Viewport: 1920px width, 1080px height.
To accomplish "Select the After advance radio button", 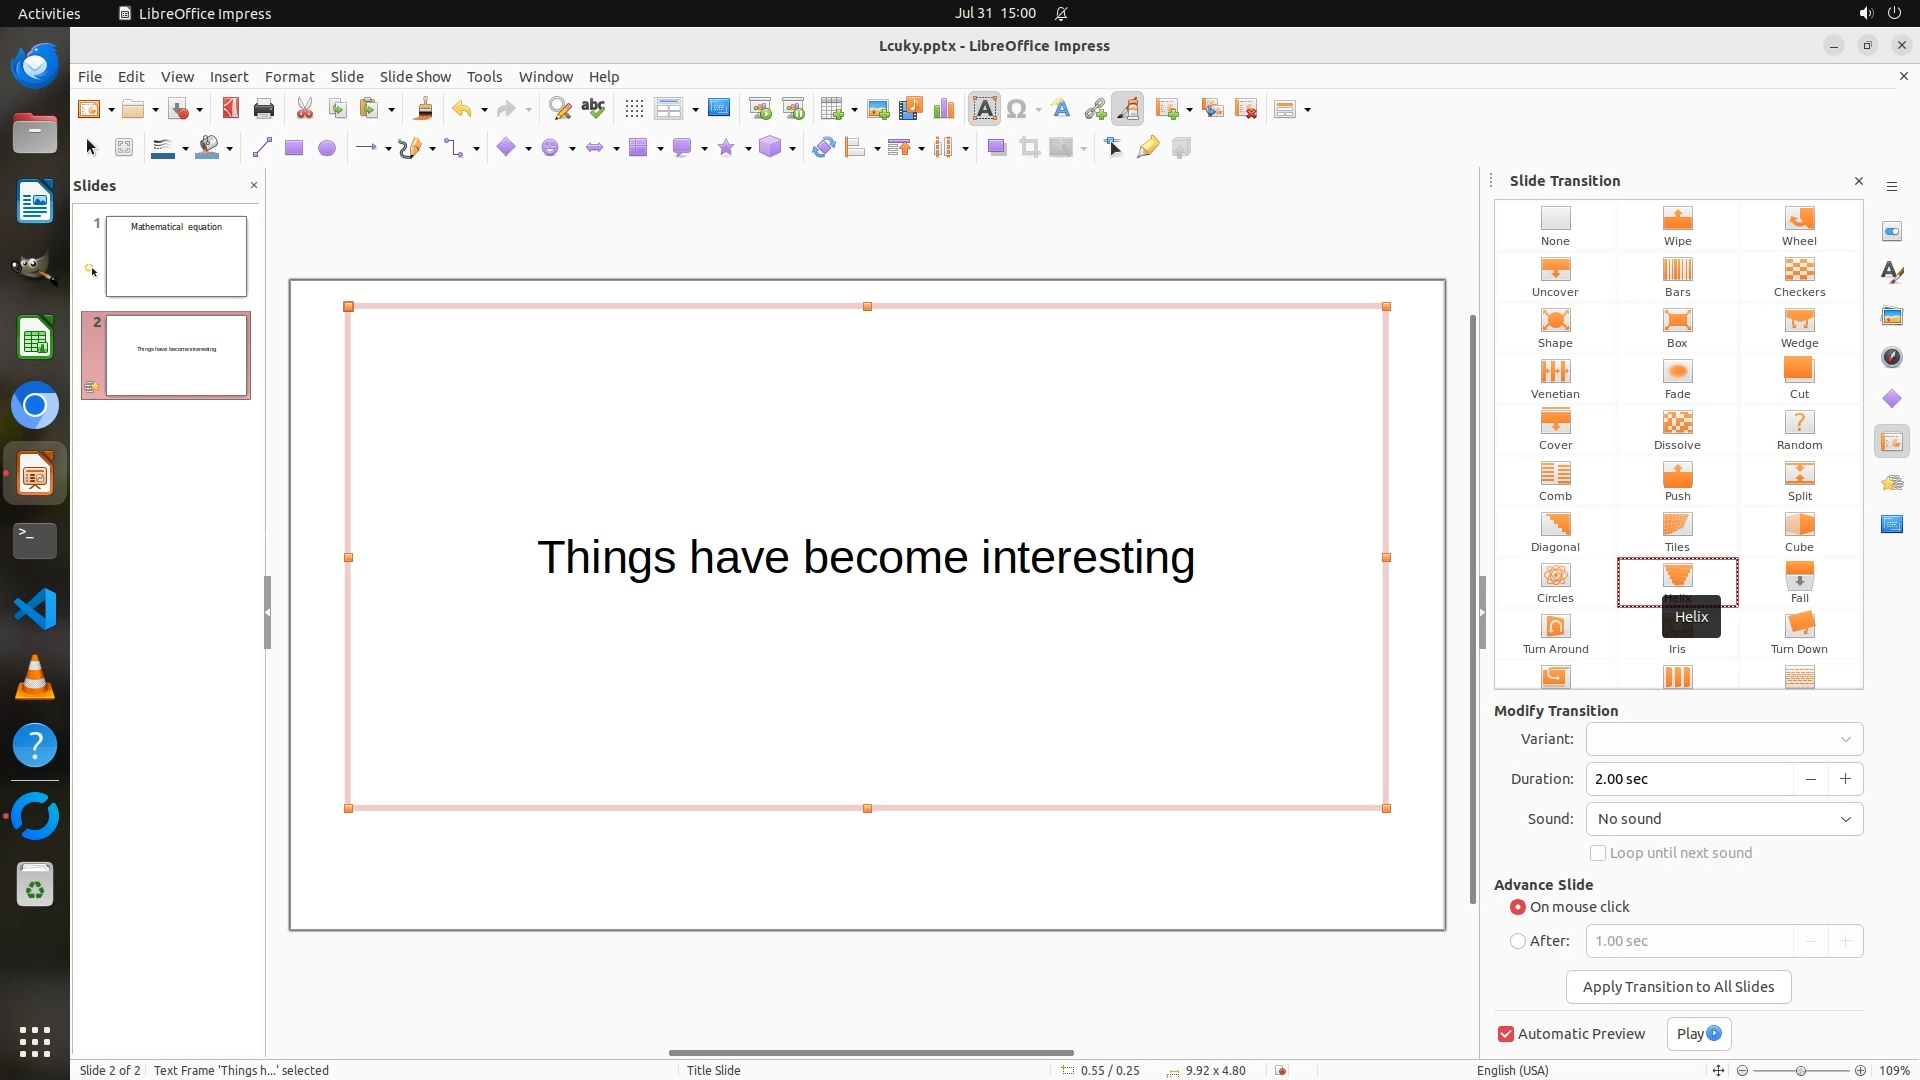I will coord(1518,941).
